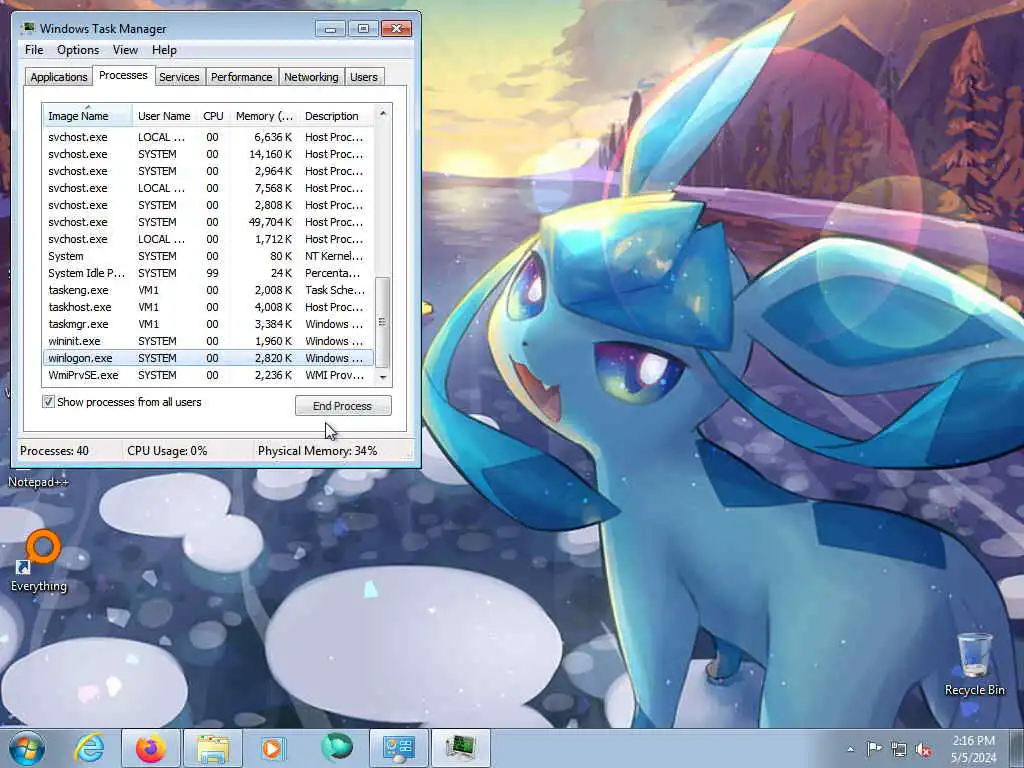Click the highlighted winlogon.exe row
Image resolution: width=1024 pixels, height=768 pixels.
pos(208,358)
